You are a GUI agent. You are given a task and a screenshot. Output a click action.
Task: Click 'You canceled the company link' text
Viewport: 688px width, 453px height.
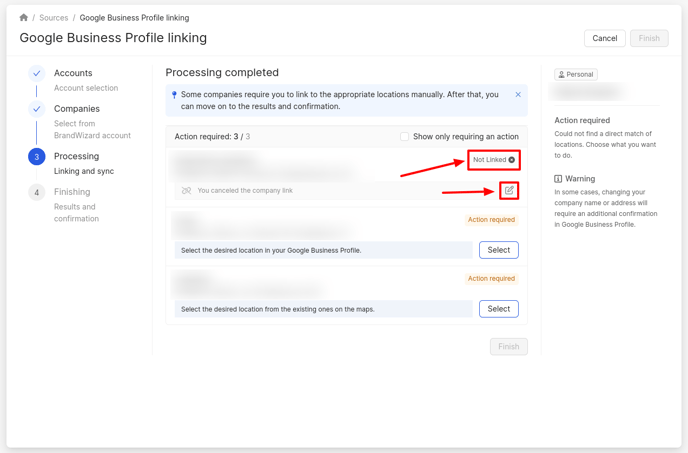[x=245, y=191]
